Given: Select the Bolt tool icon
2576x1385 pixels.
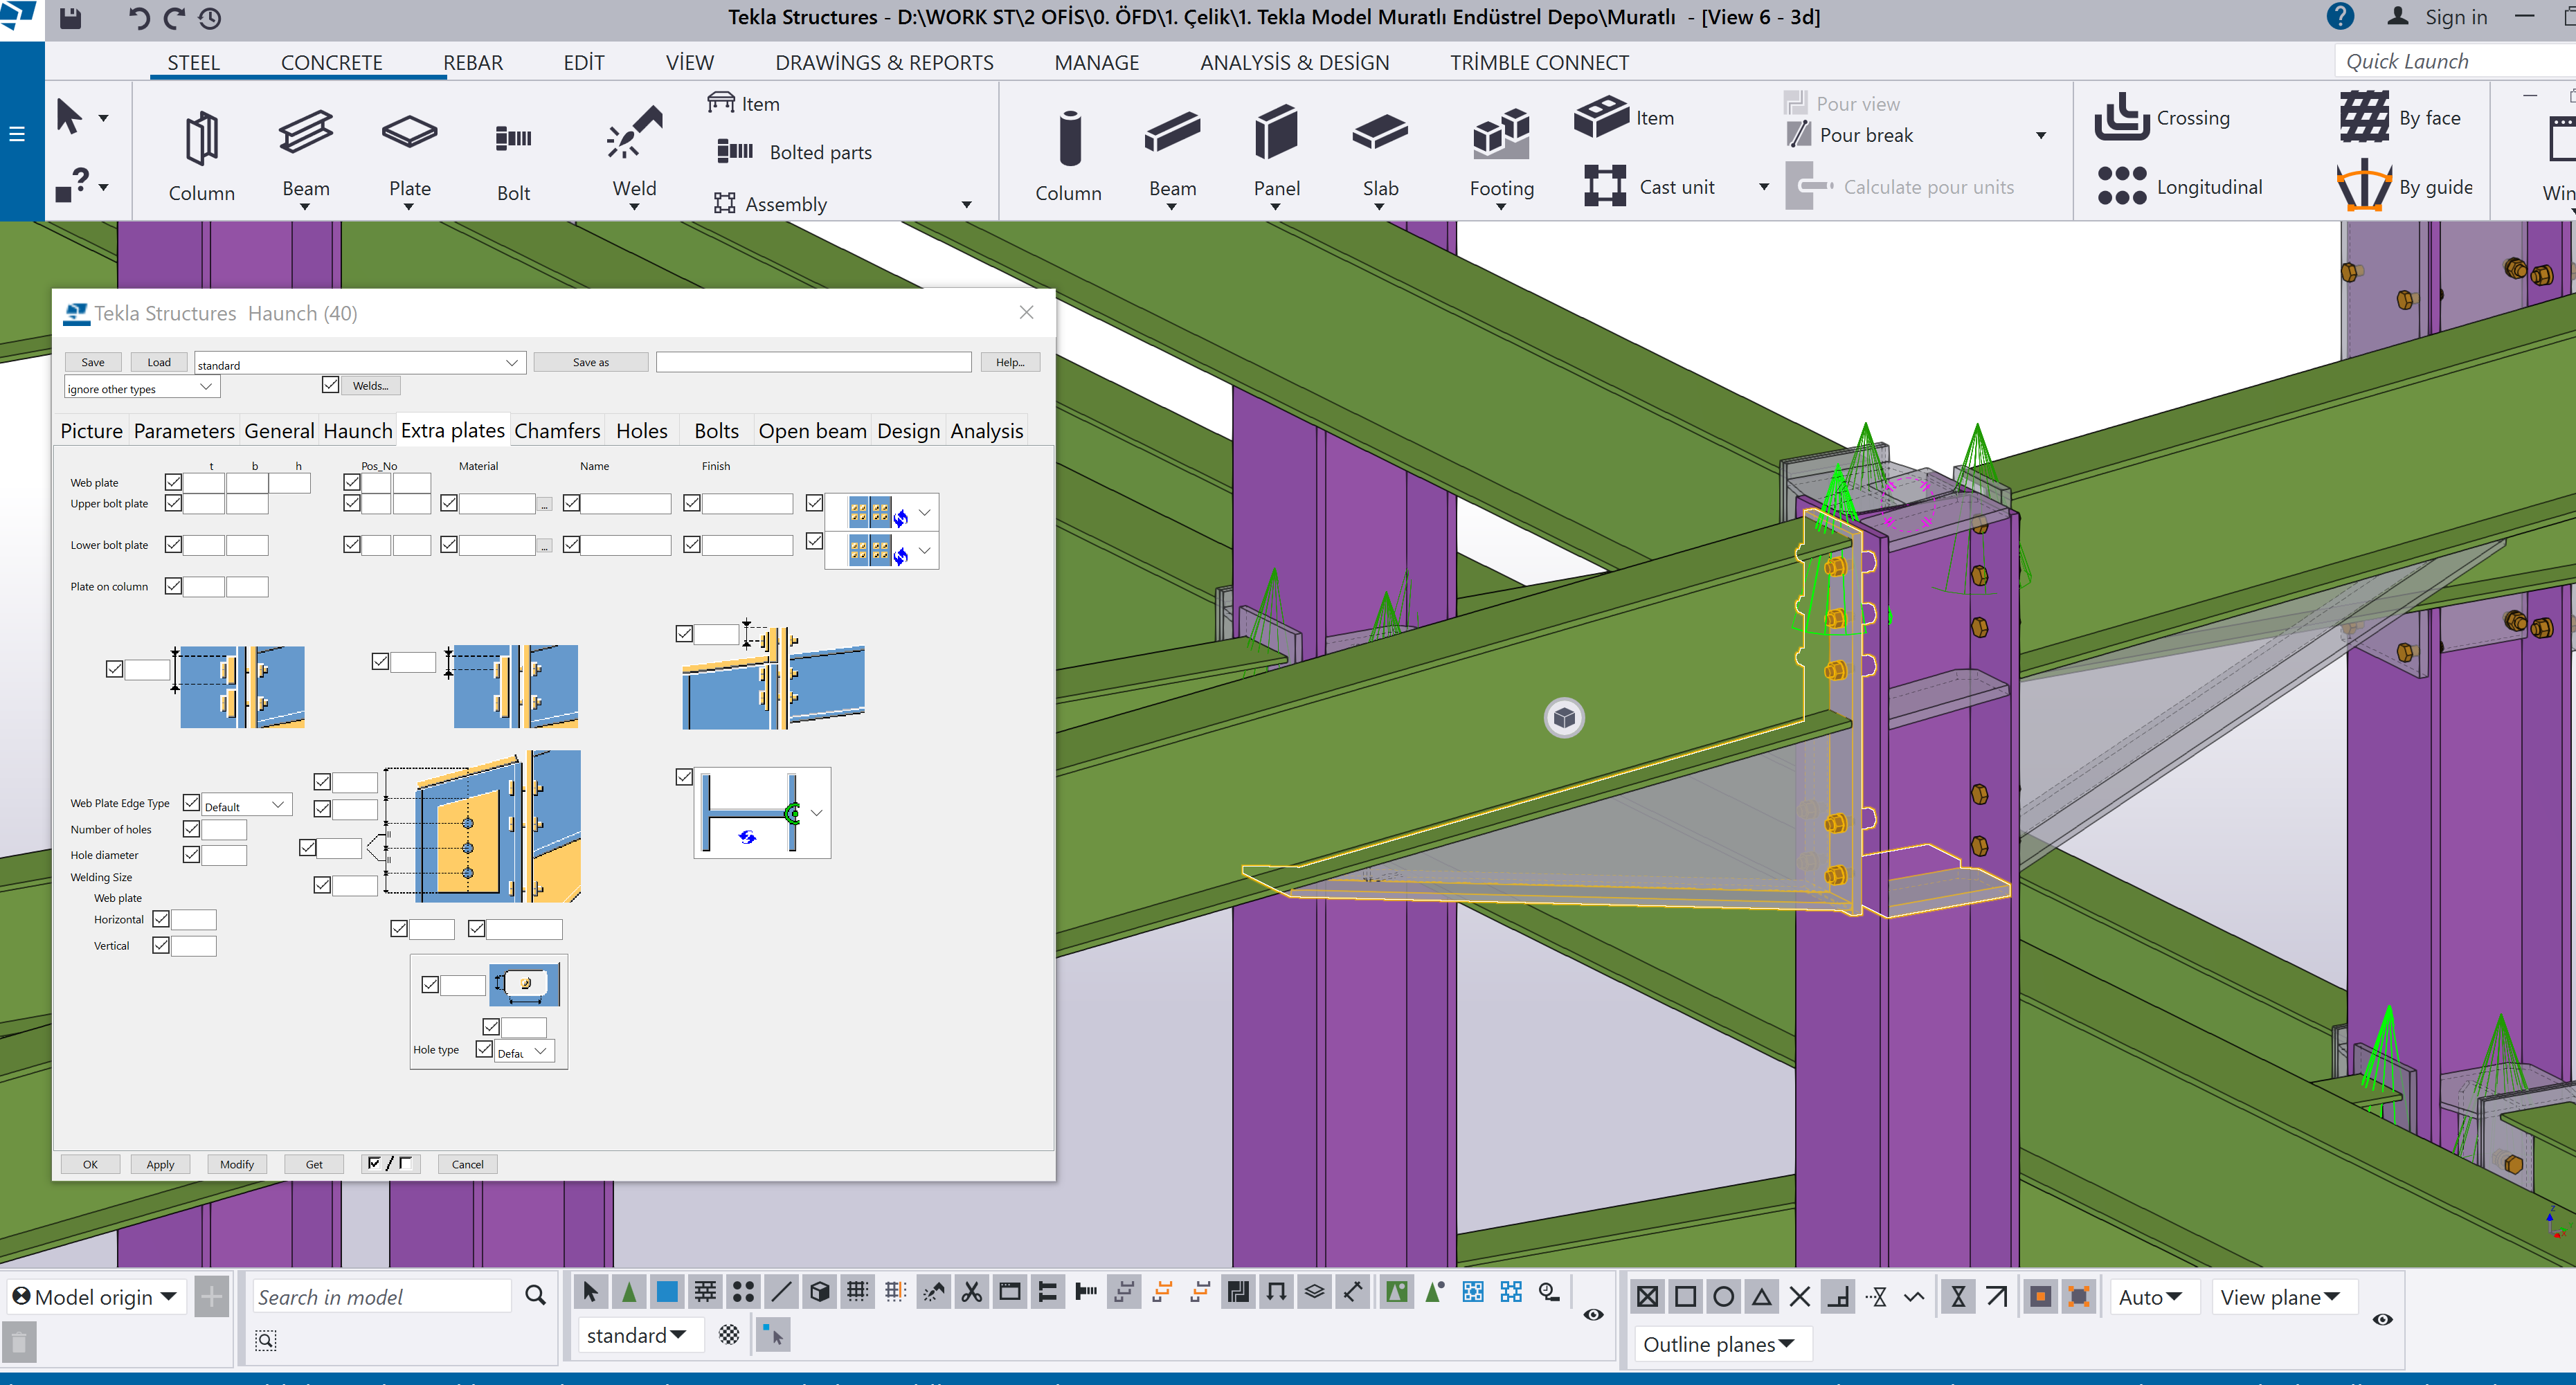Looking at the screenshot, I should [513, 138].
